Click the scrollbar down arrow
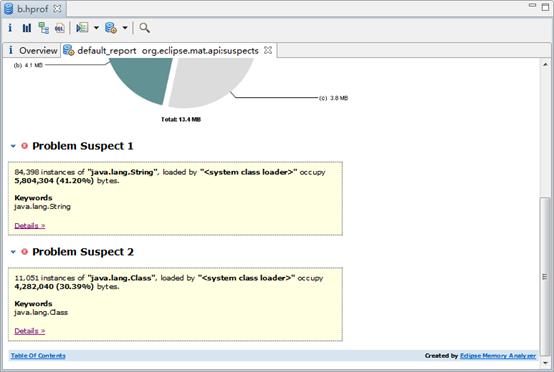 click(x=545, y=363)
